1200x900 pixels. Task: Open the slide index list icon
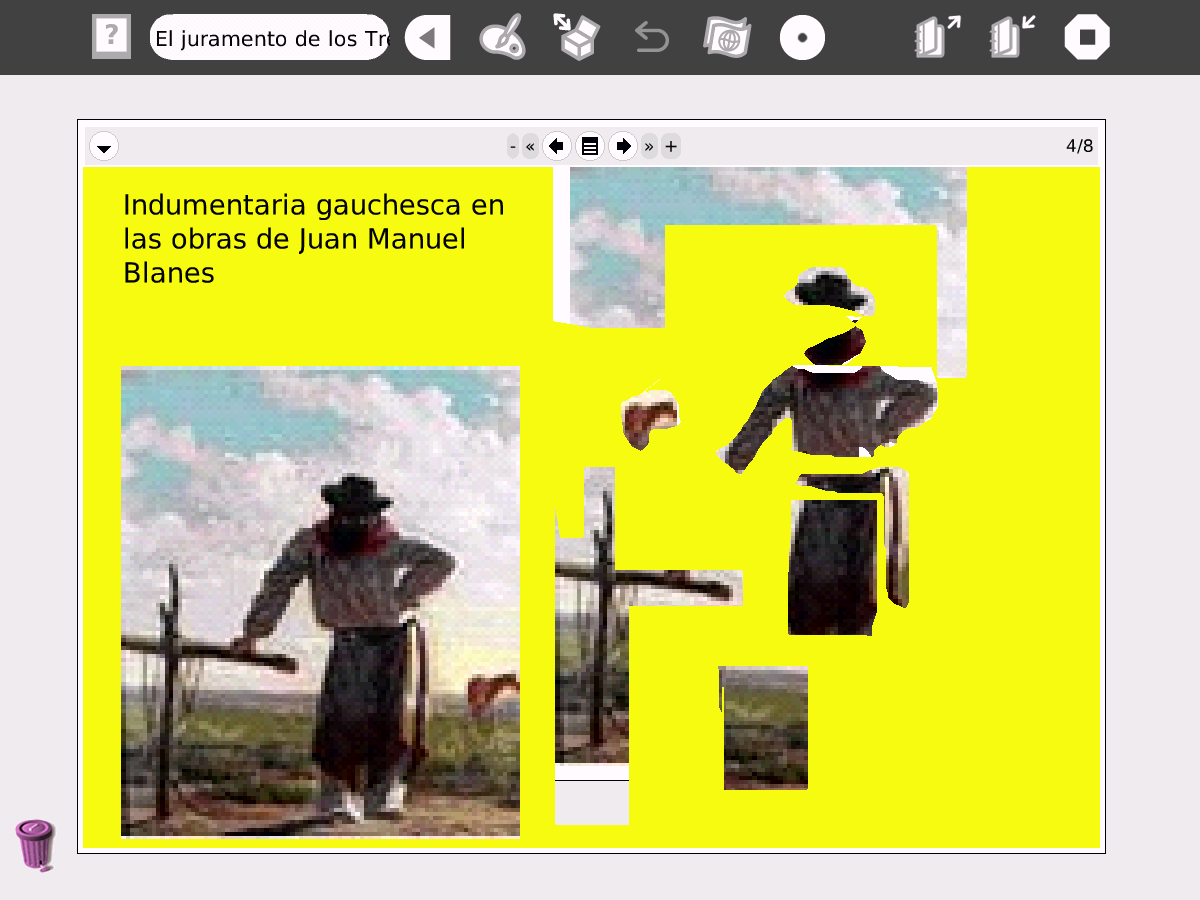(590, 147)
